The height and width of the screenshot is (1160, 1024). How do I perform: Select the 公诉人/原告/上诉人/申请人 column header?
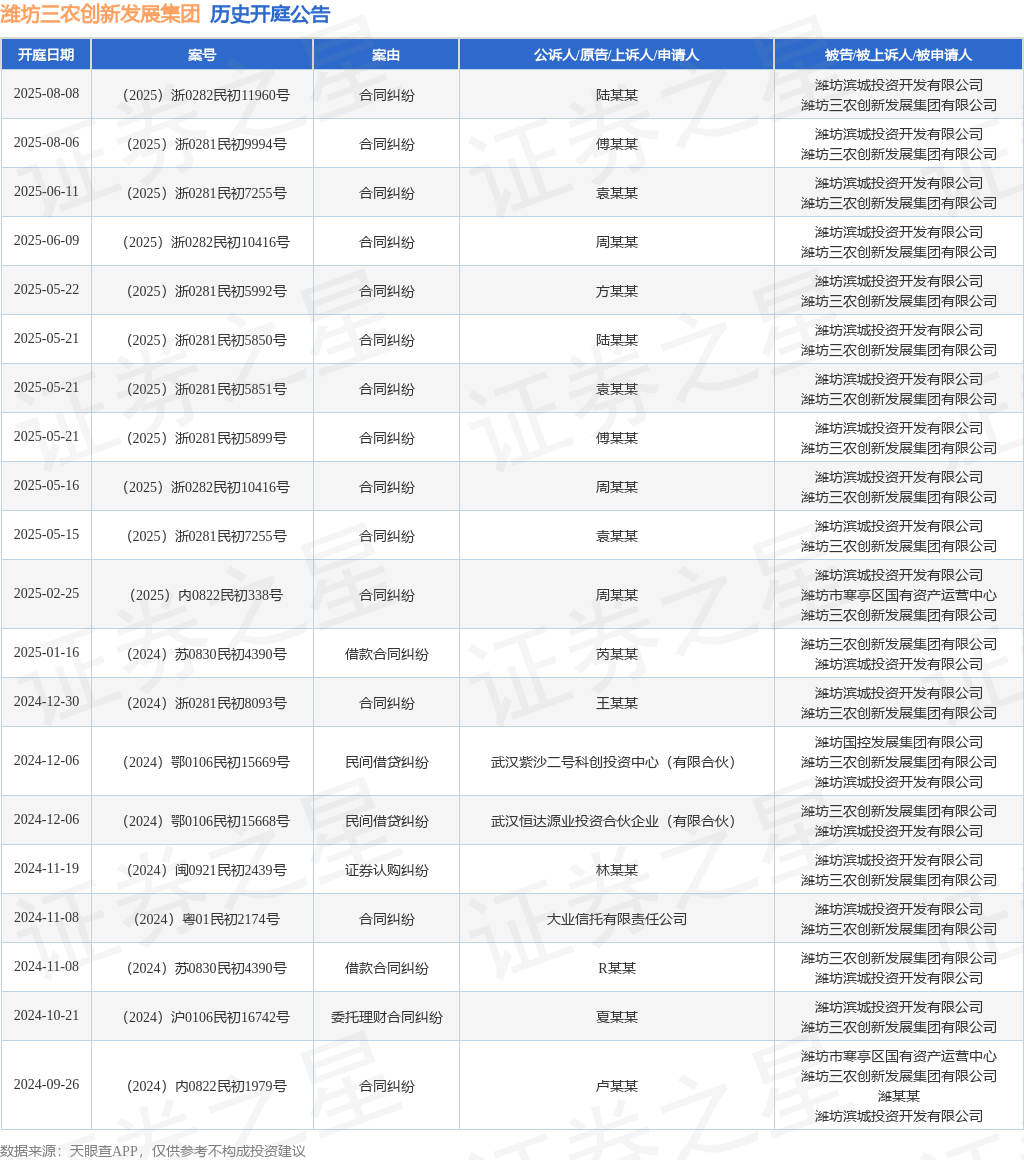[616, 55]
